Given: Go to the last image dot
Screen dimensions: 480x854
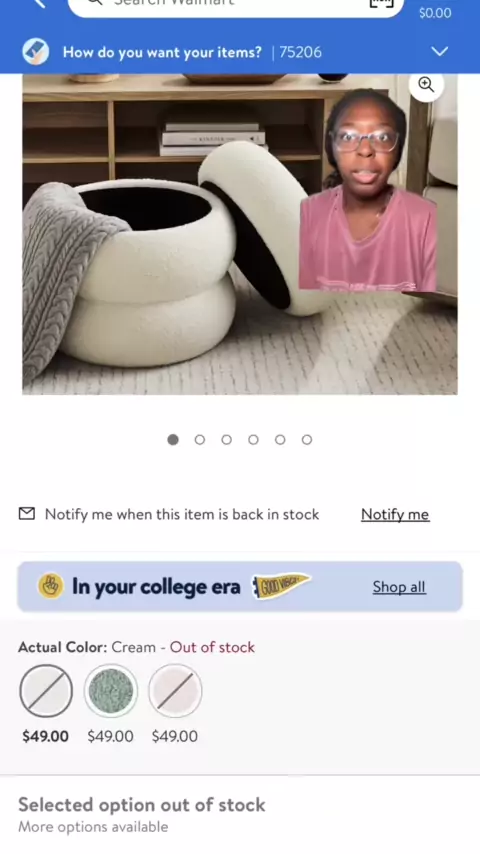Looking at the screenshot, I should [307, 440].
